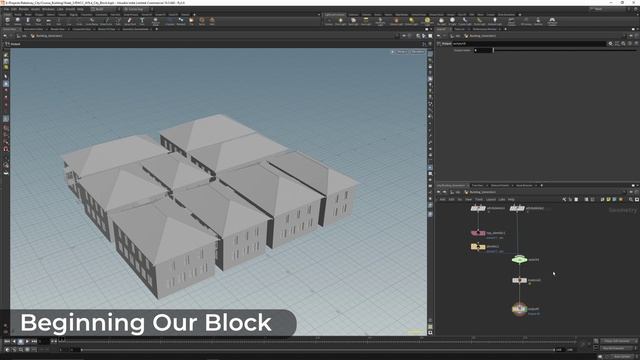Viewport: 640px width, 360px height.
Task: Switch to Animation Editor tab
Action: point(33,29)
